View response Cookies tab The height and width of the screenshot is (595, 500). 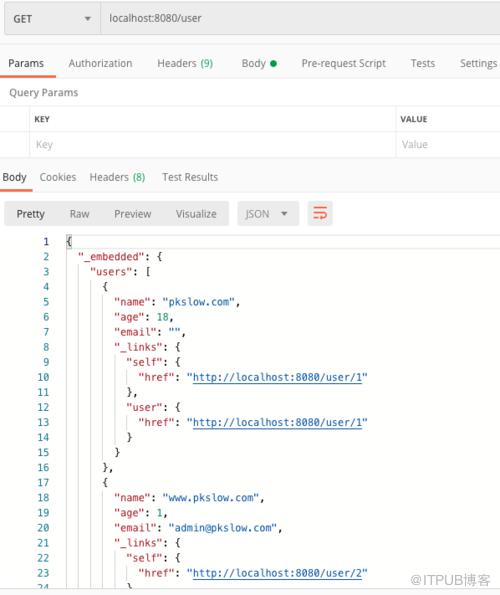[58, 177]
